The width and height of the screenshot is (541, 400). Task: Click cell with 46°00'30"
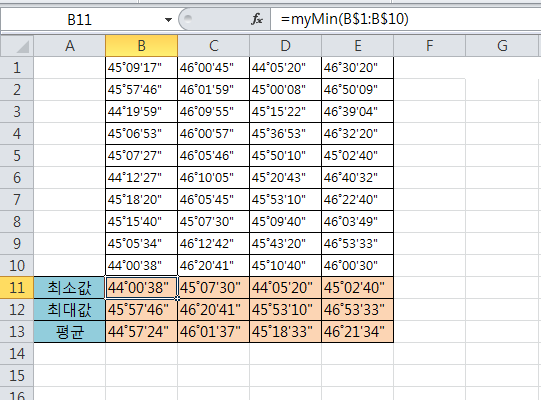(357, 266)
